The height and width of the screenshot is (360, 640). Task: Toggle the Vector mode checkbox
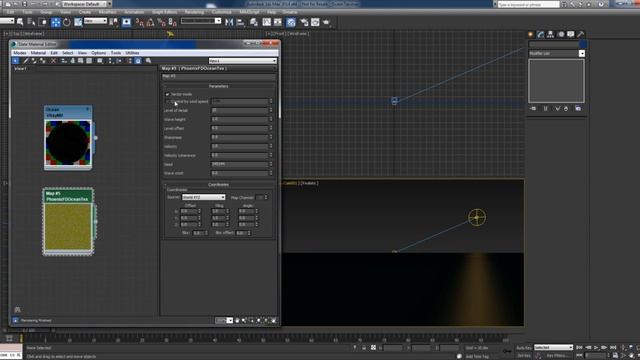[x=167, y=94]
